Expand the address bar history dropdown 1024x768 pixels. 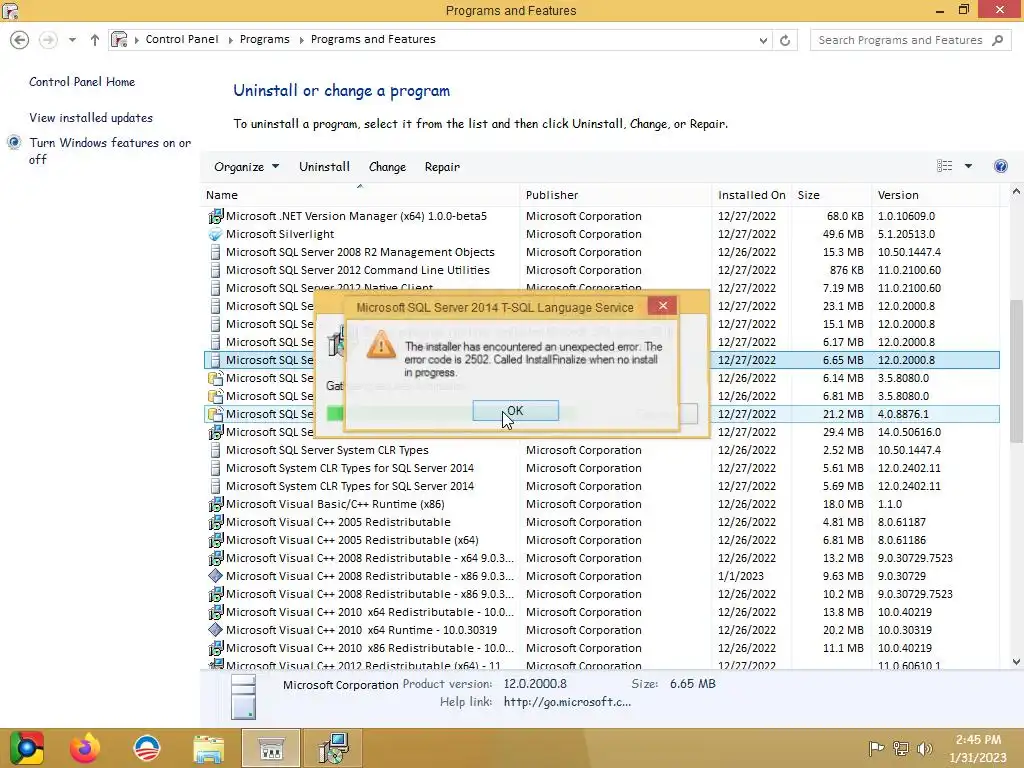pos(763,40)
